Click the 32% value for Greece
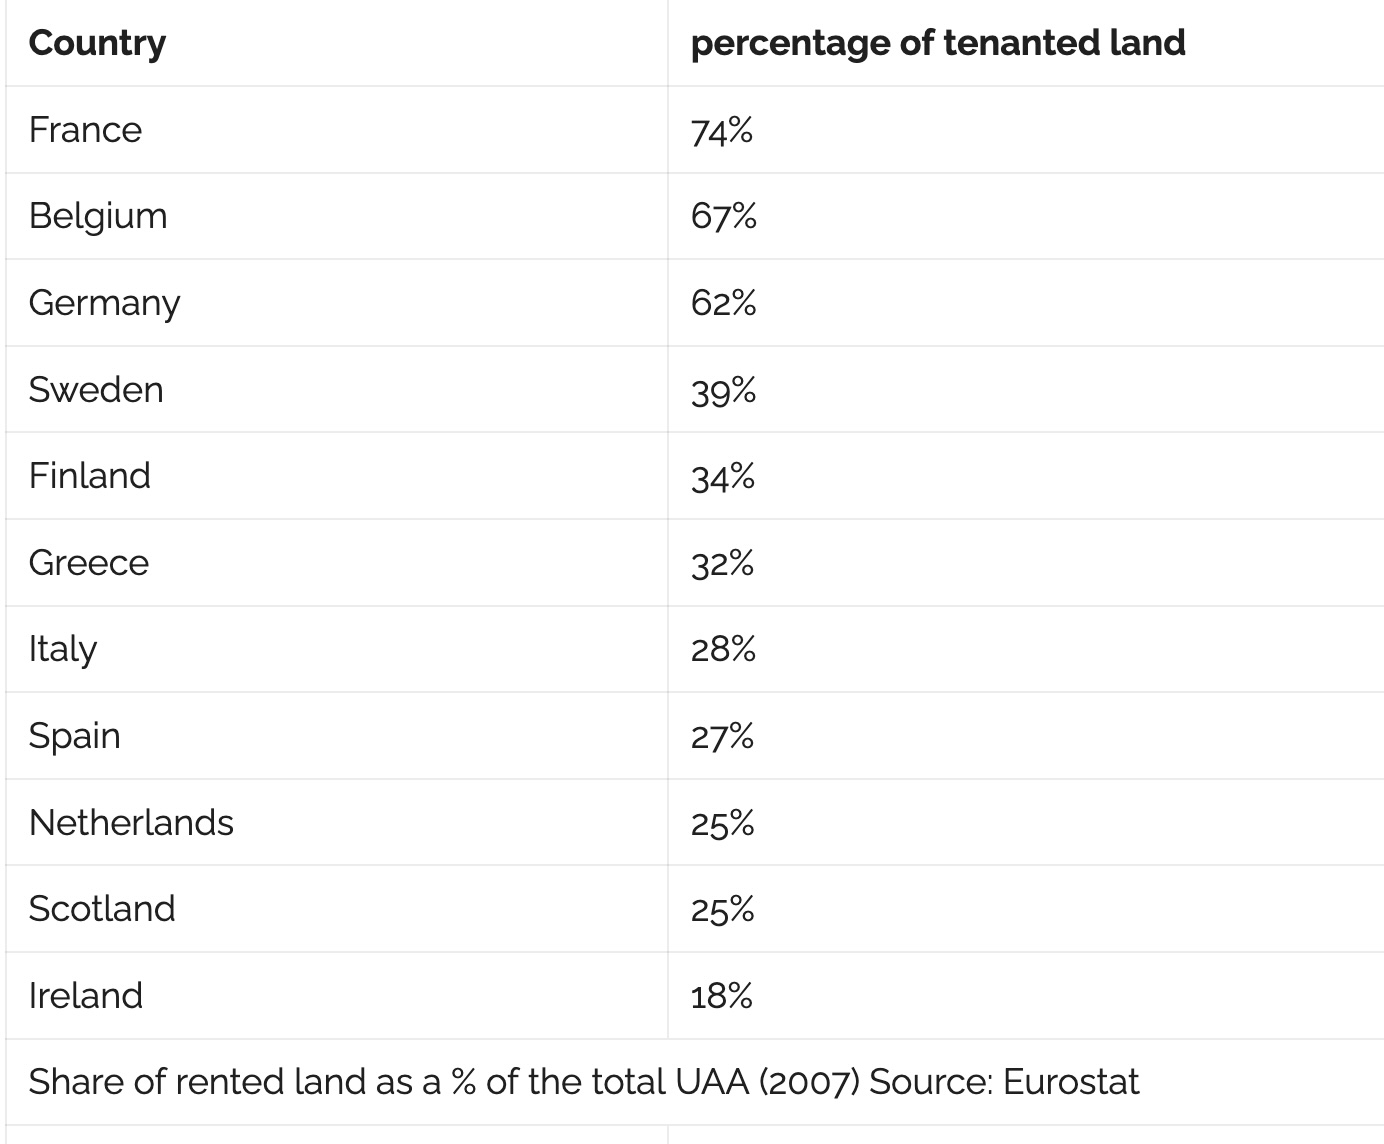 [x=722, y=564]
